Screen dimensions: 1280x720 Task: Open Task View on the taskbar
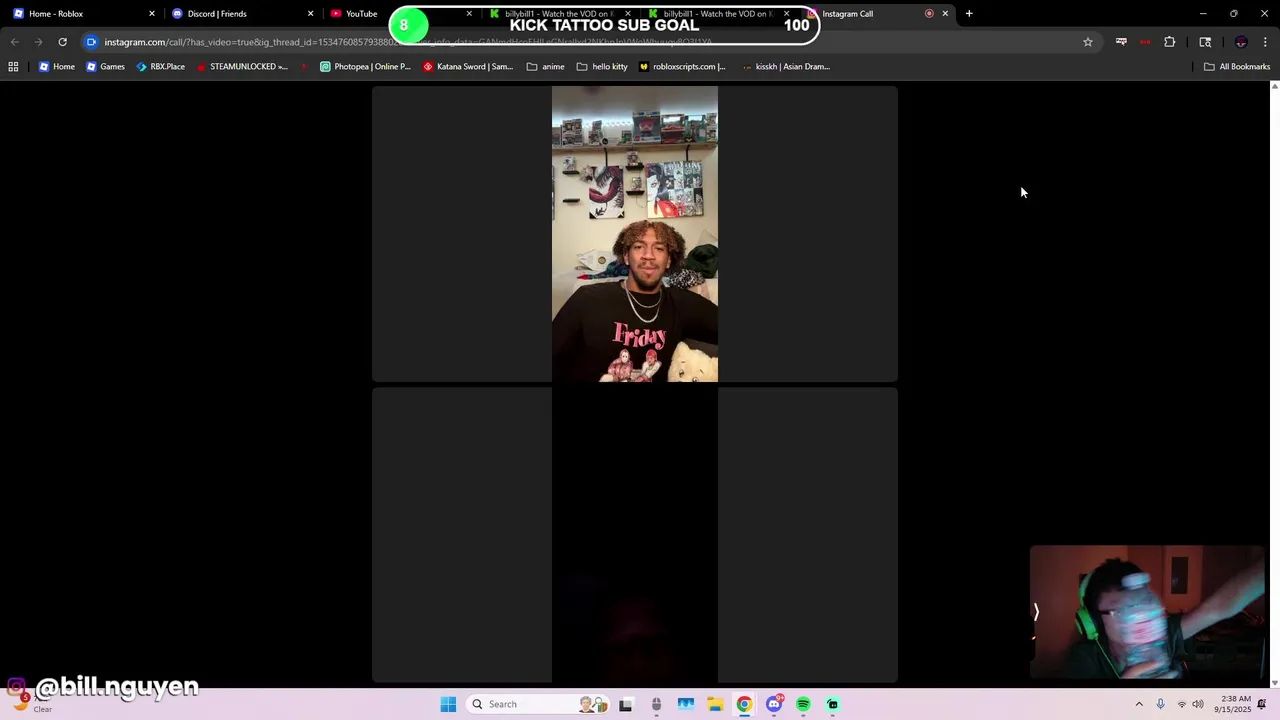click(626, 704)
